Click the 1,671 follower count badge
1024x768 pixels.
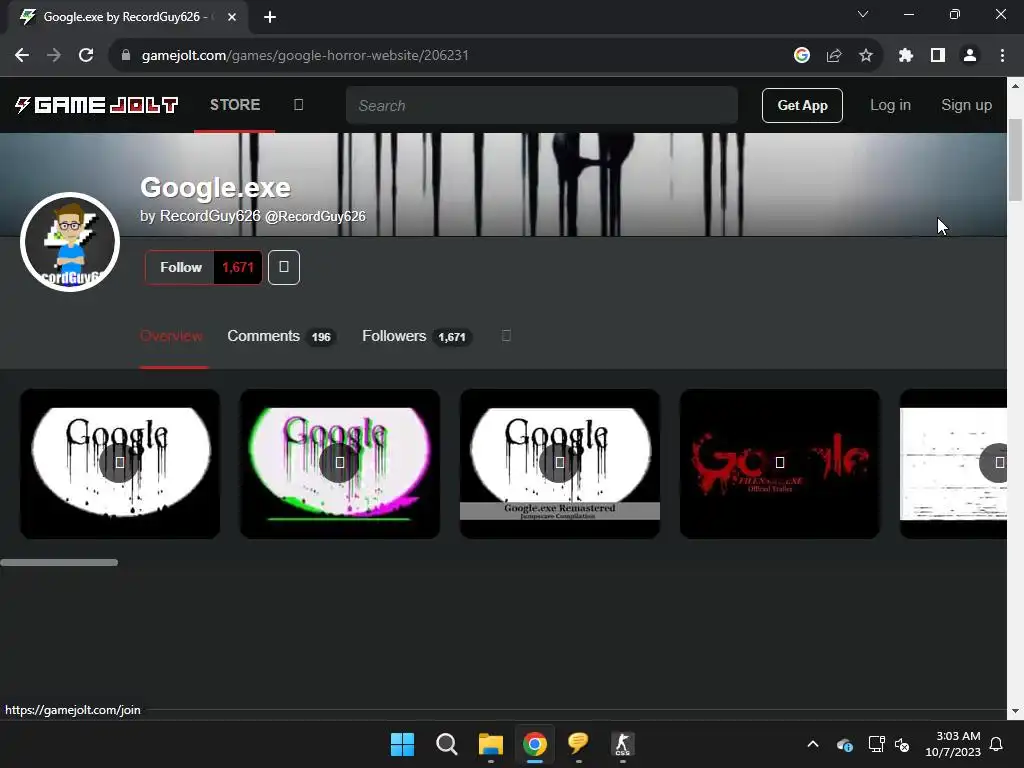[x=238, y=267]
